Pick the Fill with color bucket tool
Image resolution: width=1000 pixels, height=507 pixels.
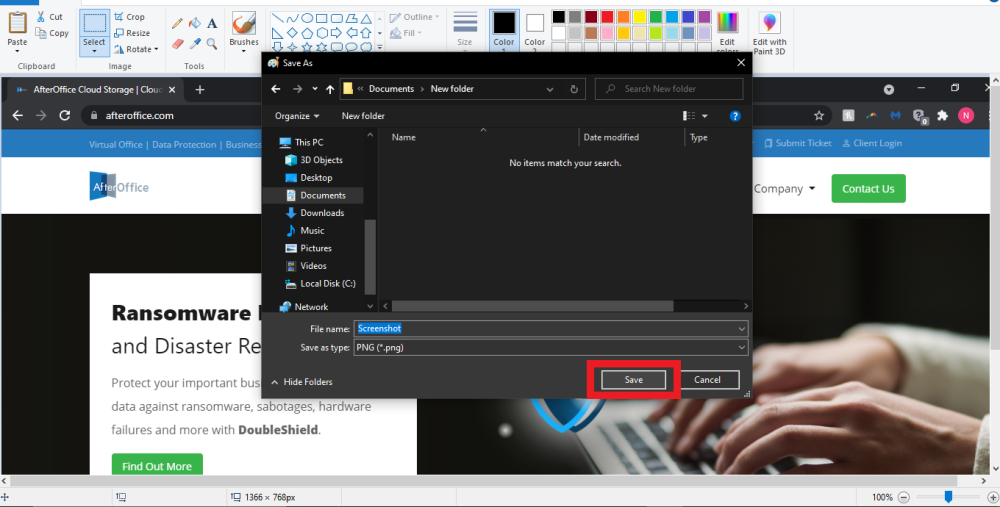tap(195, 23)
